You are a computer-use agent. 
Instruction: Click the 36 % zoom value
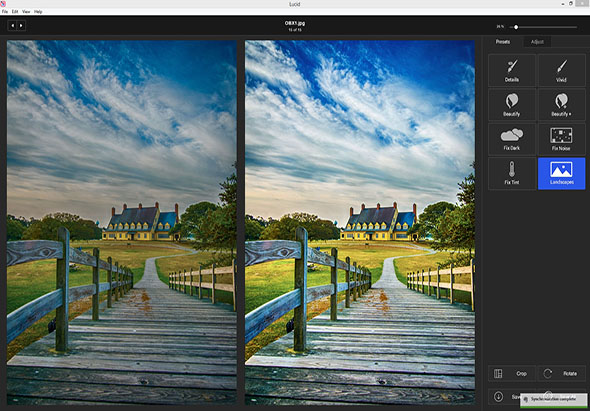[x=500, y=27]
